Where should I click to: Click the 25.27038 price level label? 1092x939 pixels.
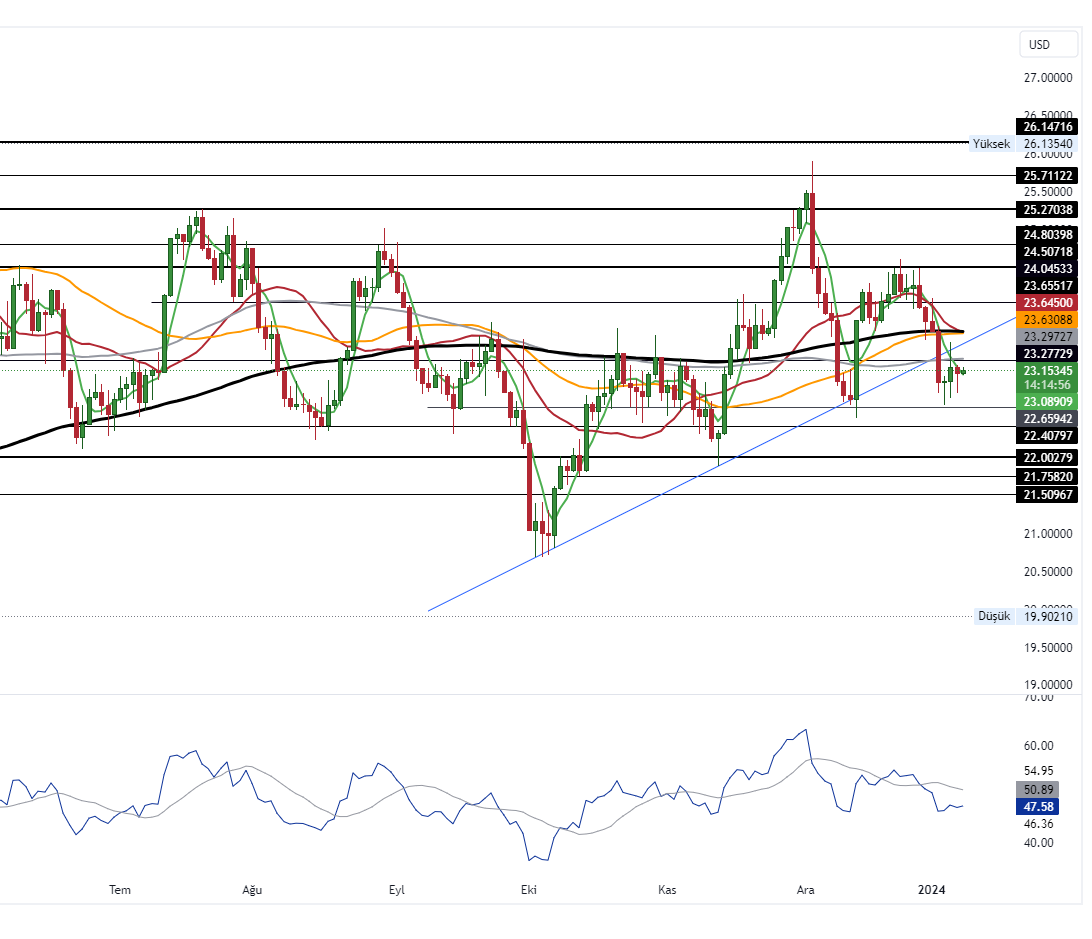point(1047,210)
